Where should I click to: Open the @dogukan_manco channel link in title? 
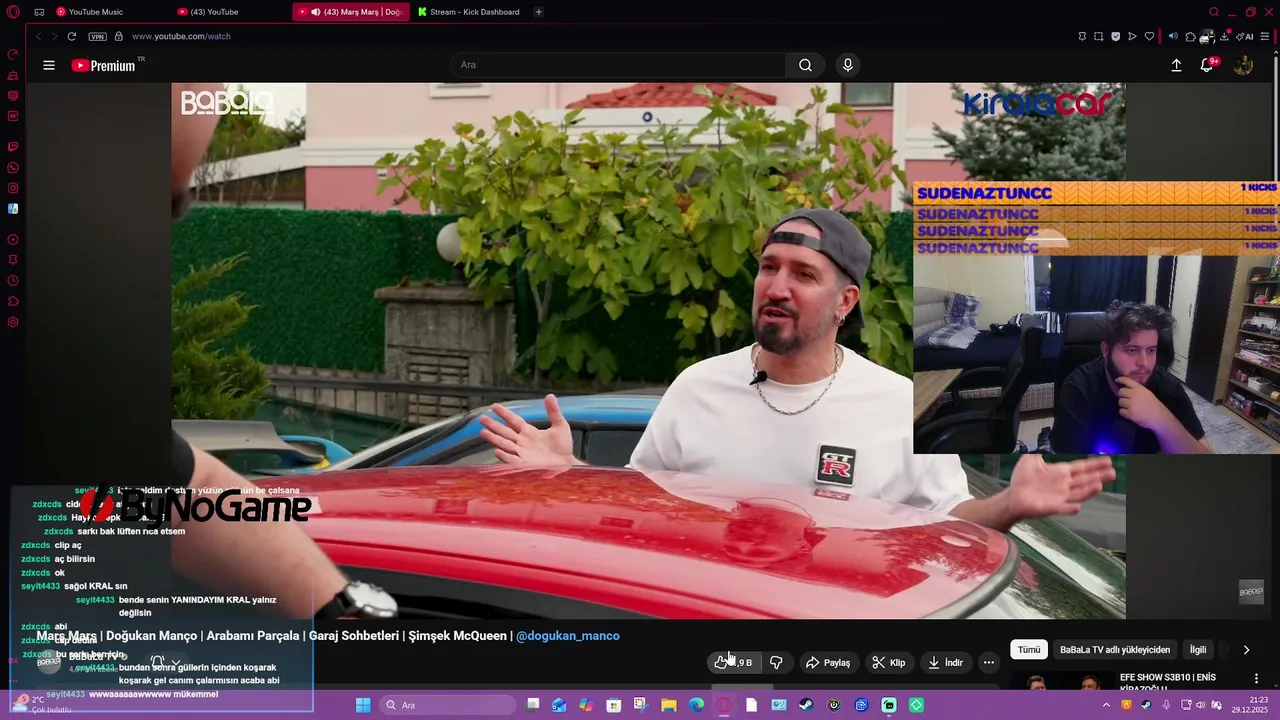tap(568, 636)
